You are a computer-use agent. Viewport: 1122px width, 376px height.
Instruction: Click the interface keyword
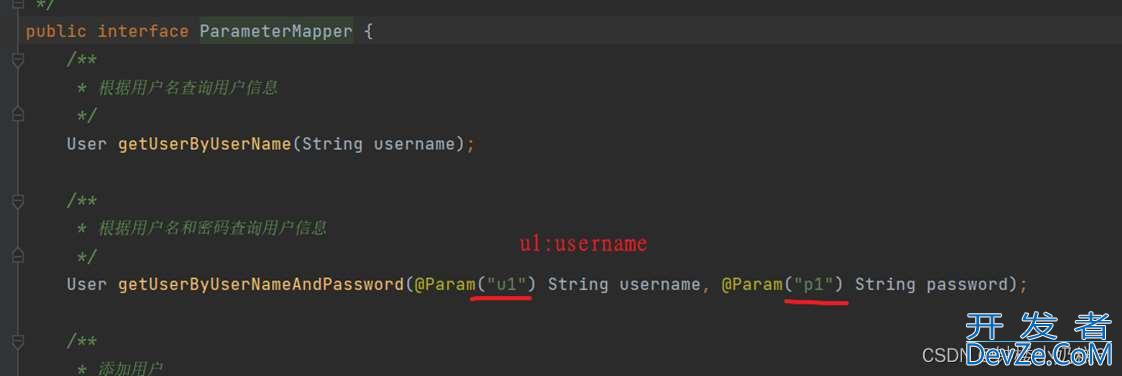143,32
